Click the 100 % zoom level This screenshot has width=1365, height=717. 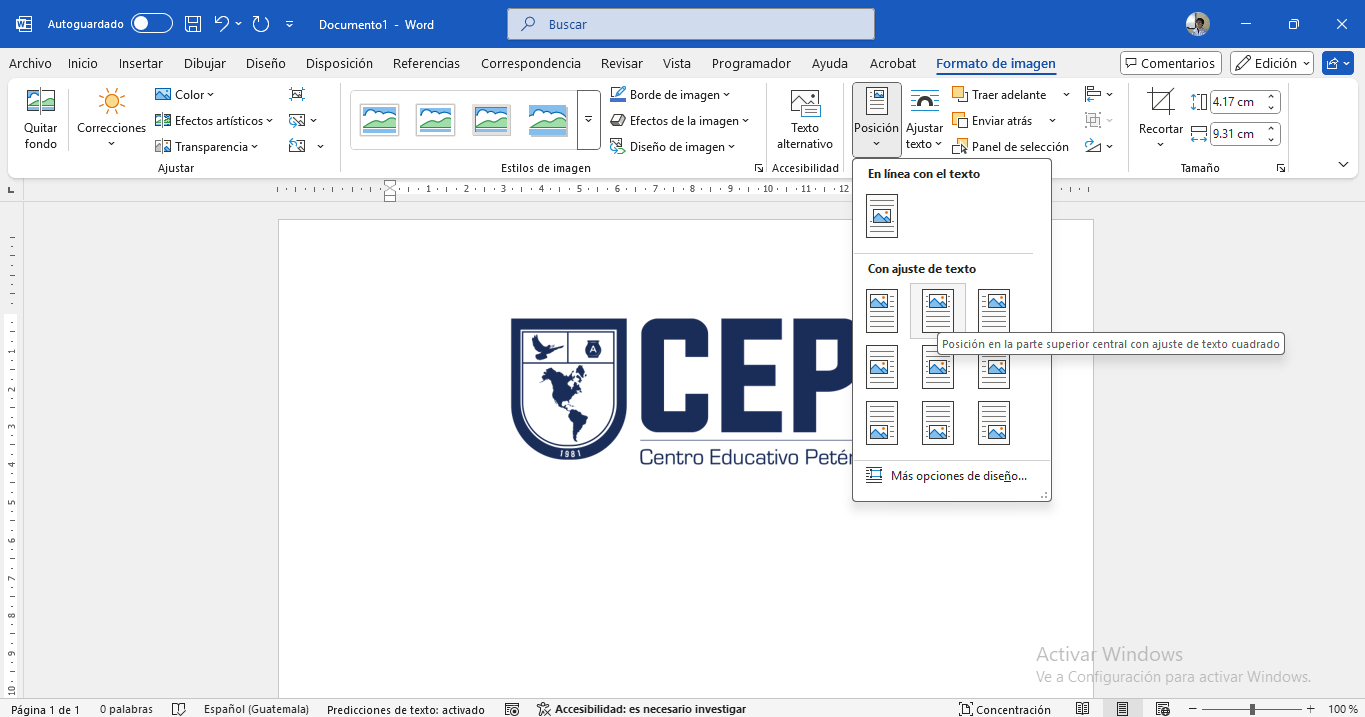1342,709
